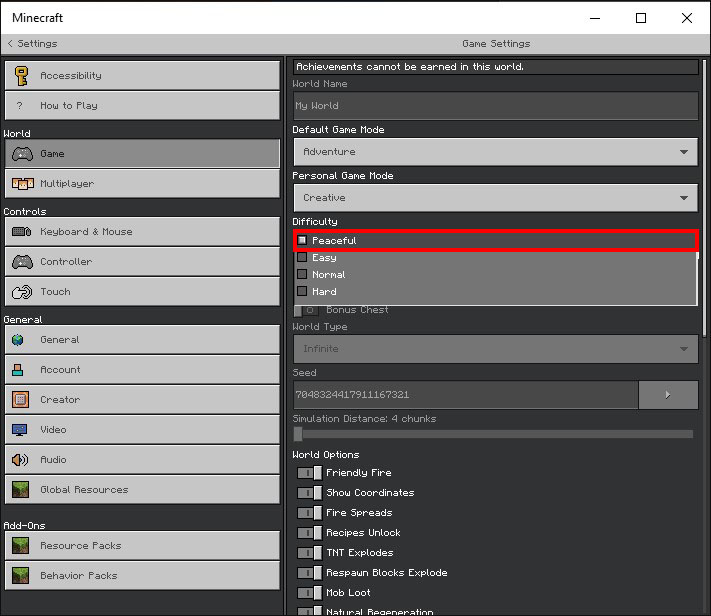Screen dimensions: 711x616
Task: Open the Personal Game Mode dropdown
Action: (x=495, y=198)
